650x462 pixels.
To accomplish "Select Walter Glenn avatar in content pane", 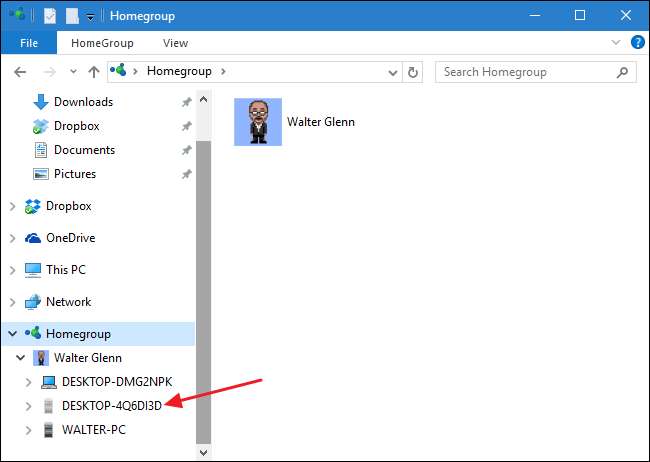I will click(x=258, y=122).
